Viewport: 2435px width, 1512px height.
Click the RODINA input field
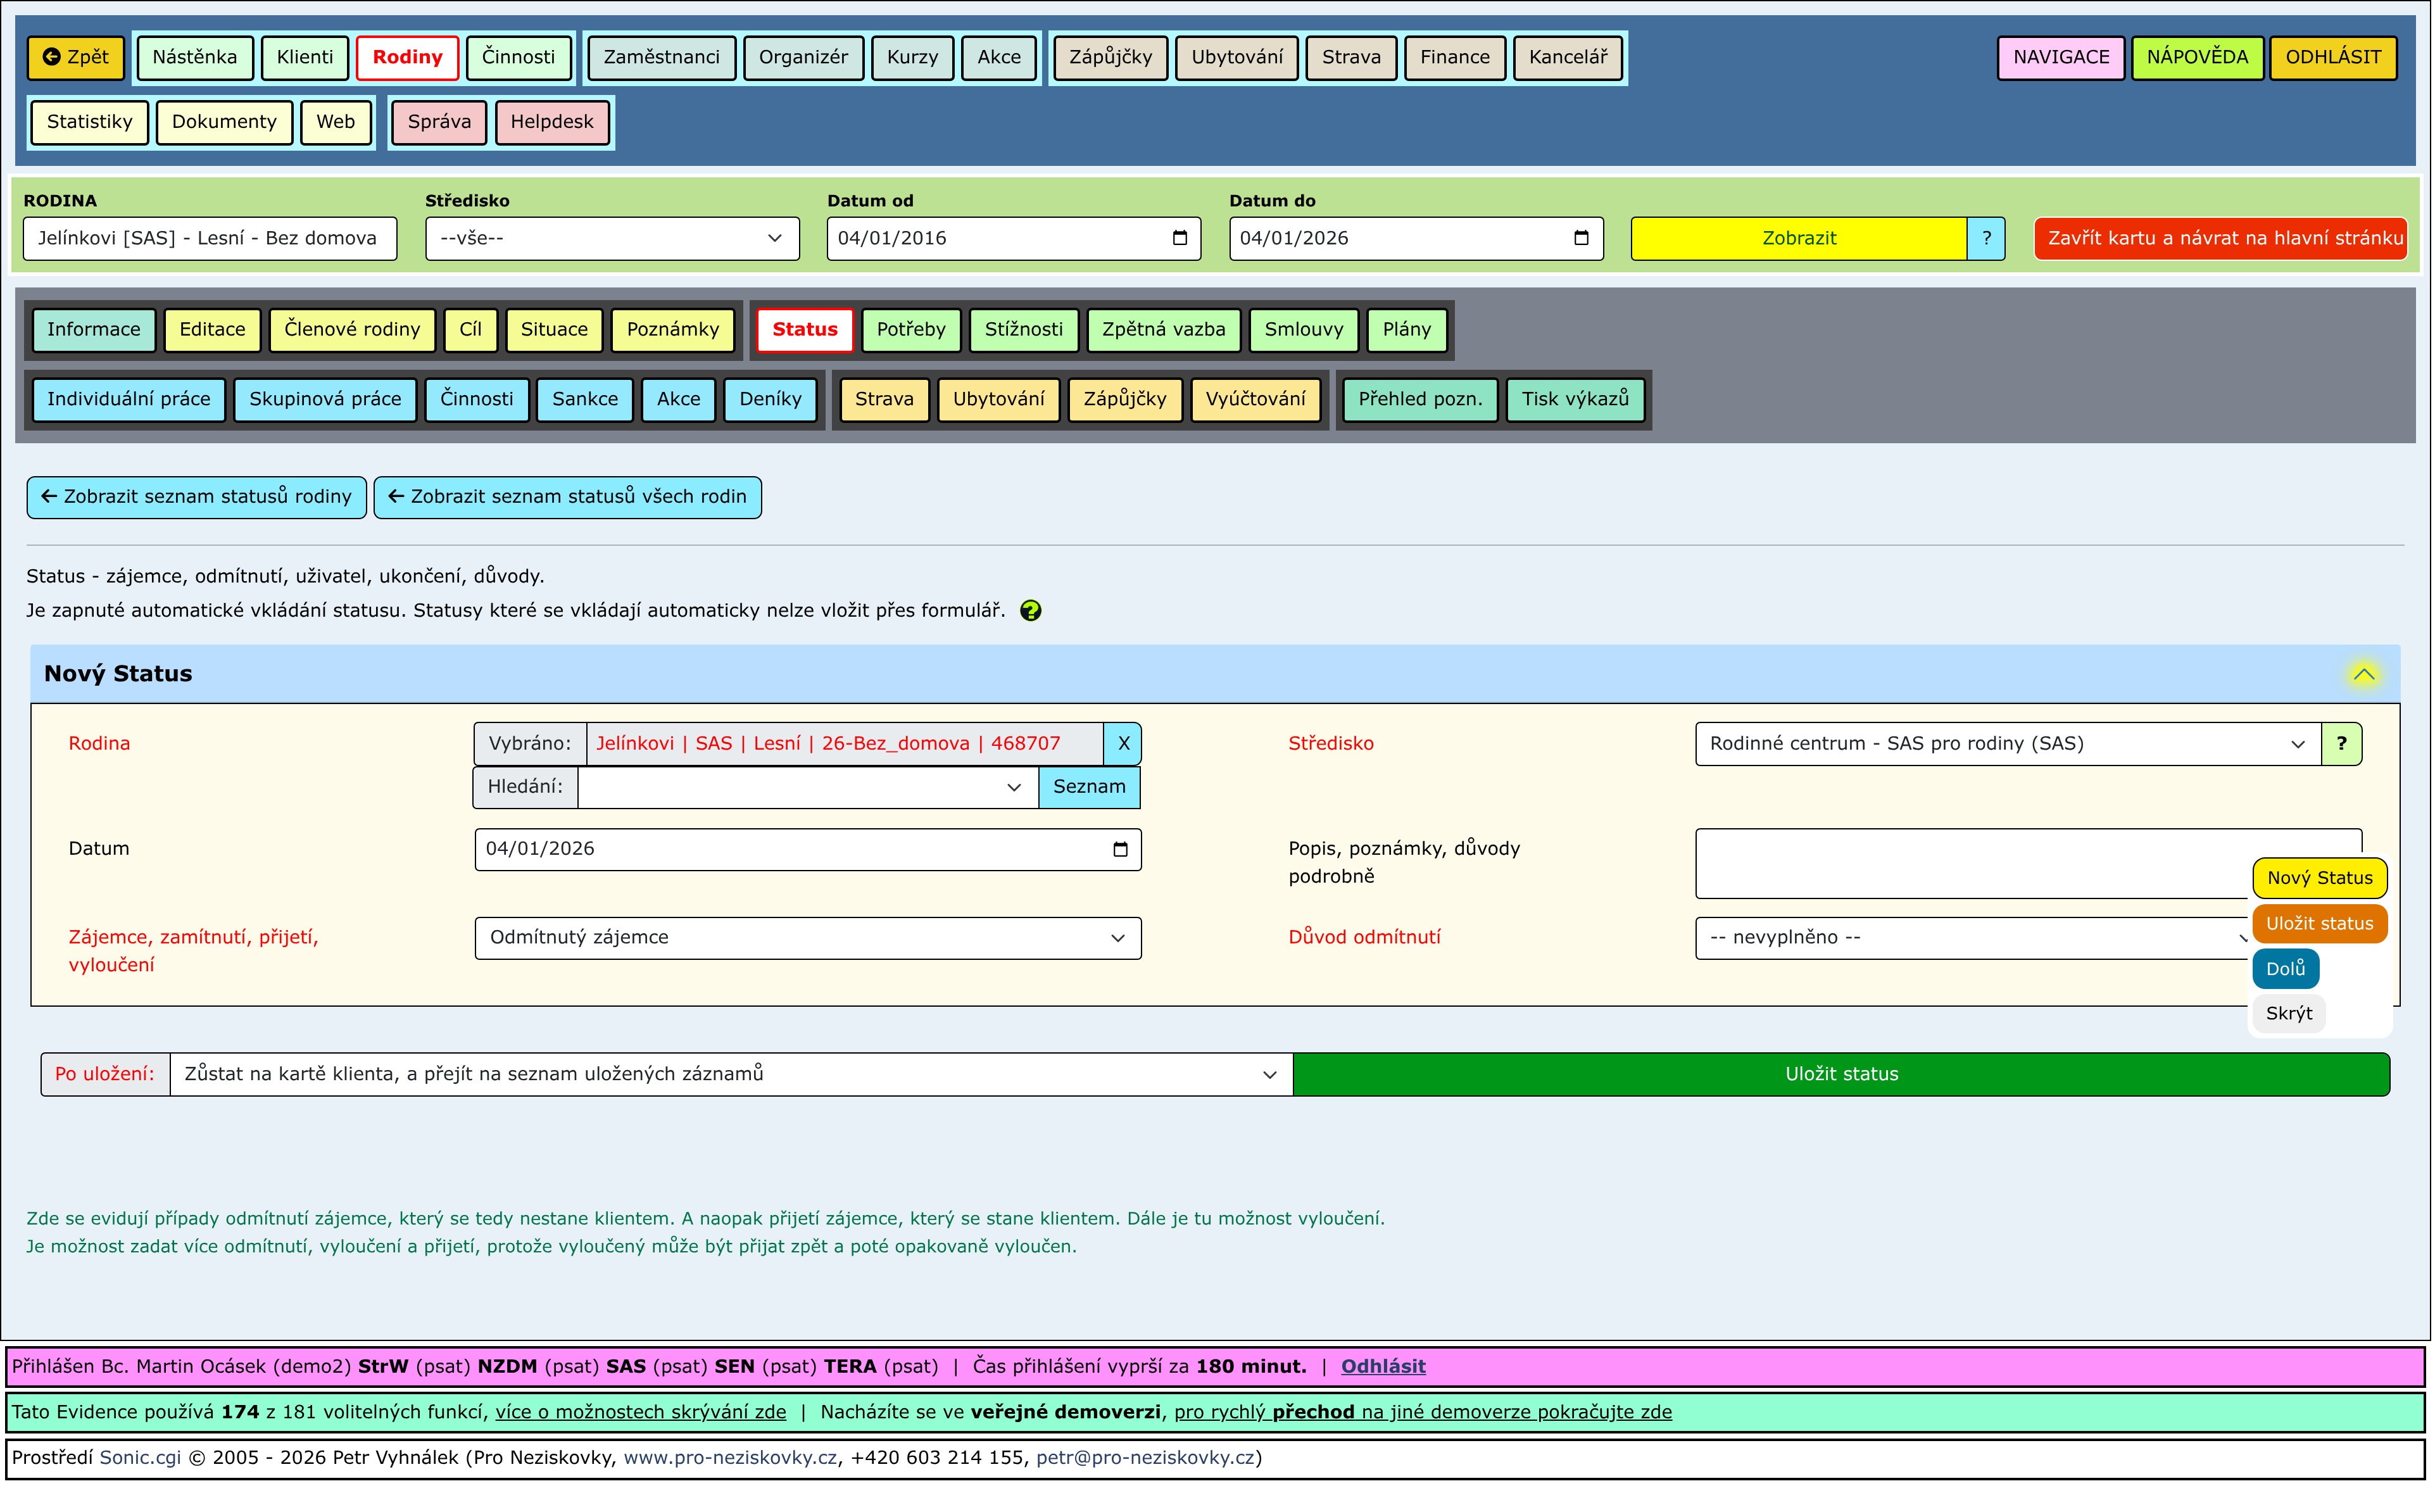[210, 238]
